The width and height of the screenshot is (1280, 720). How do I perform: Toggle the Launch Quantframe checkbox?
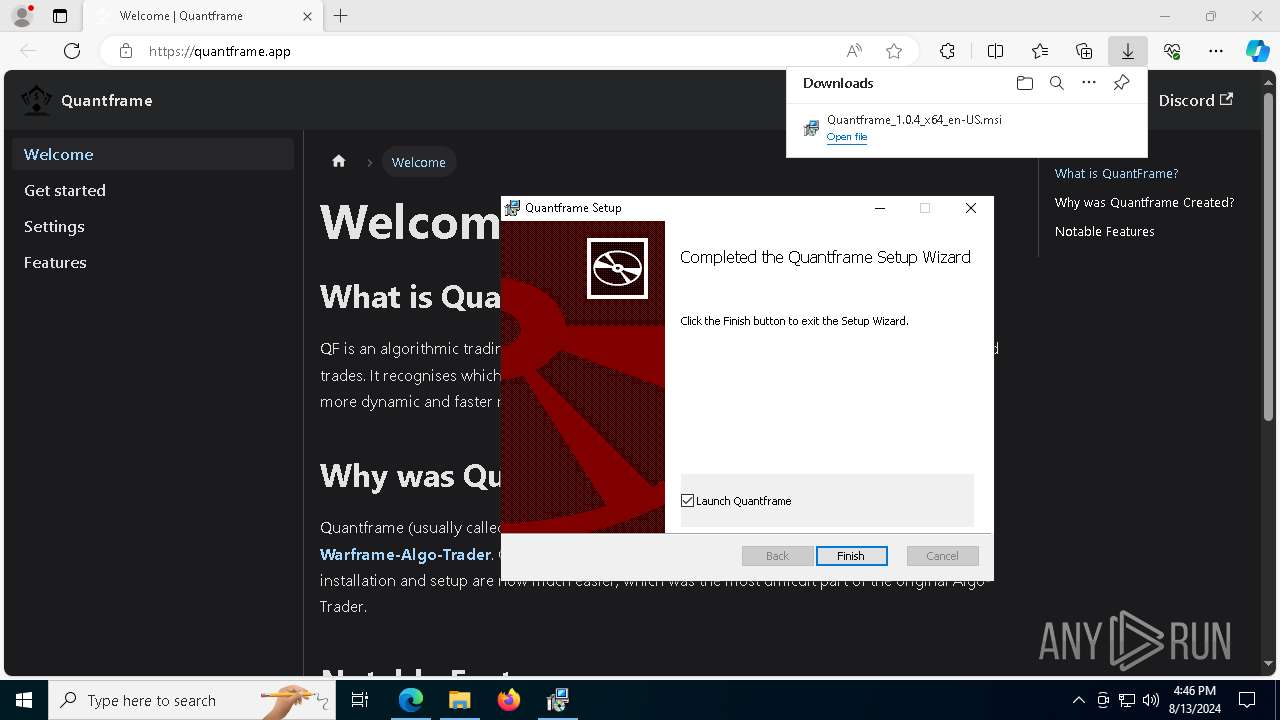tap(688, 501)
